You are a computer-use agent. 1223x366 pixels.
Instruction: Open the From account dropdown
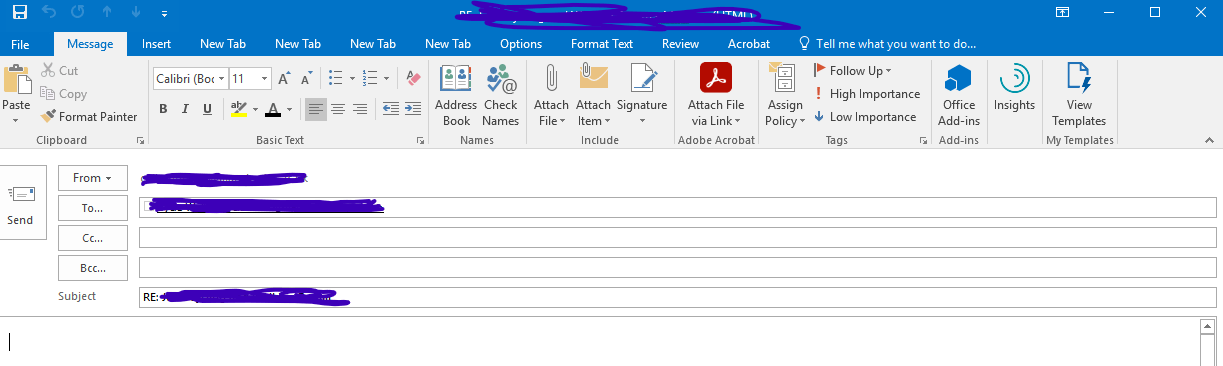93,178
